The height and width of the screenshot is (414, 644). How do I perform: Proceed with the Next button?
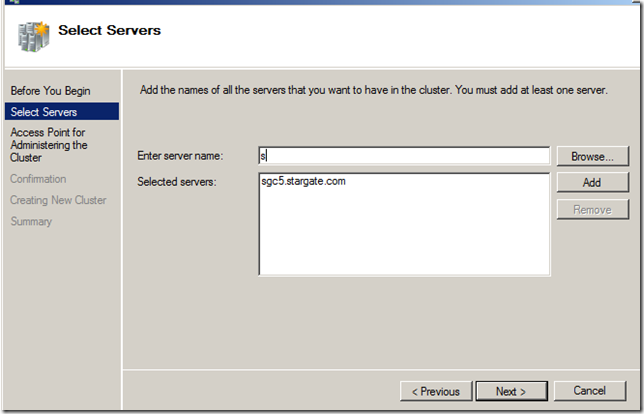509,391
